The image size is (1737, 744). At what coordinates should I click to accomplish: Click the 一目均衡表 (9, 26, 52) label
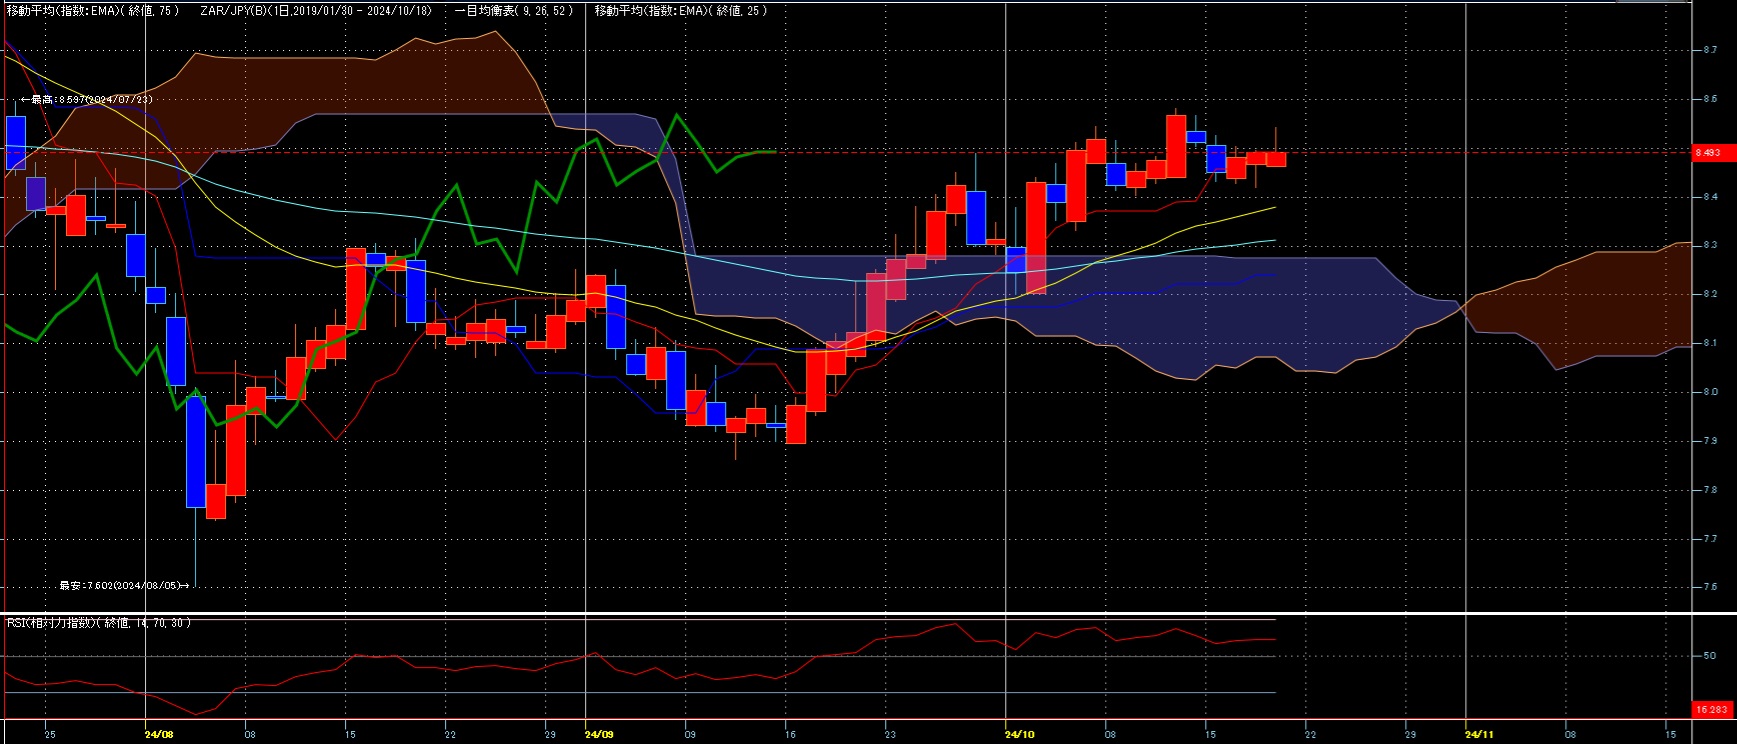pyautogui.click(x=514, y=10)
